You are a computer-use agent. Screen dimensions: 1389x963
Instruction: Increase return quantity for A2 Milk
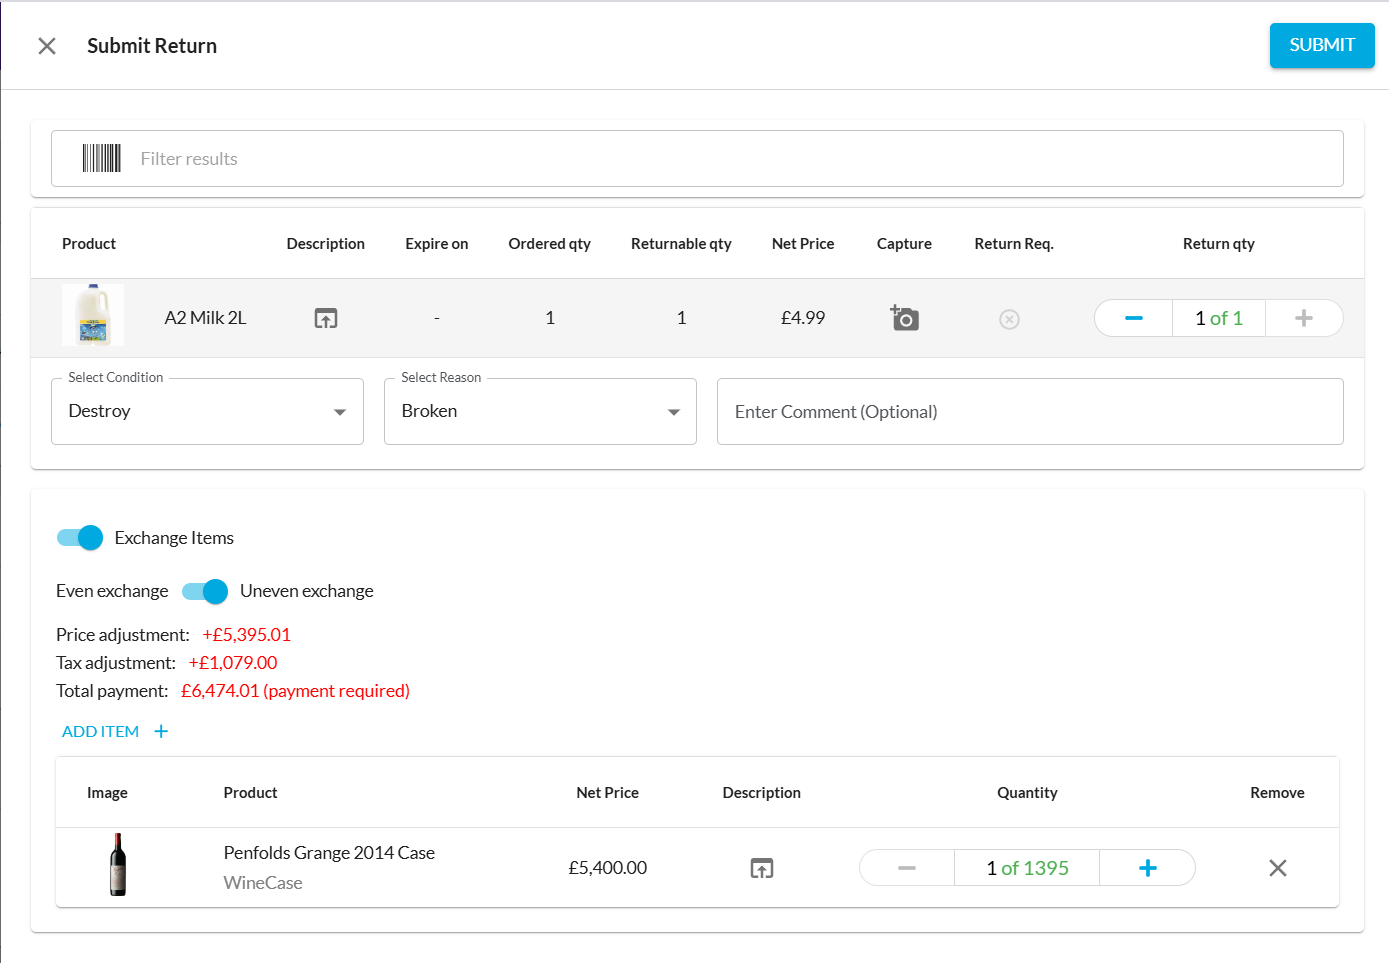click(x=1303, y=318)
